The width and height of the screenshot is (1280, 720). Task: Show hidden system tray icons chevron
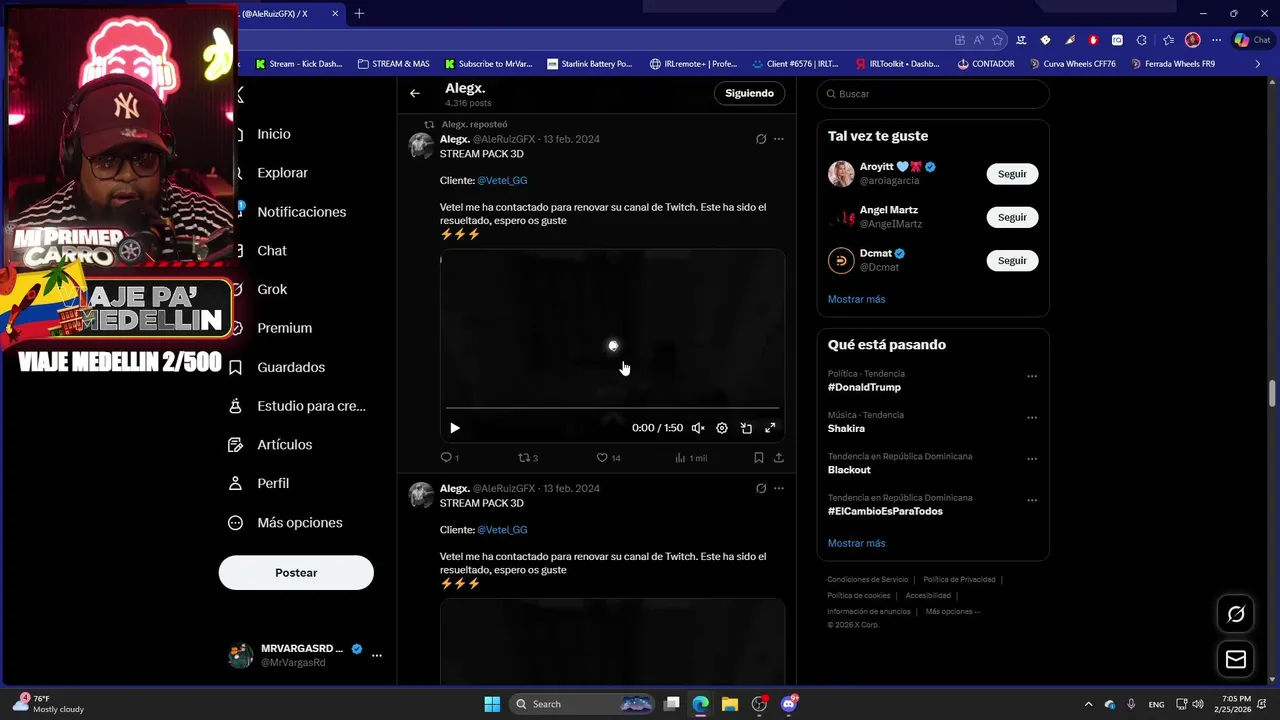1088,704
